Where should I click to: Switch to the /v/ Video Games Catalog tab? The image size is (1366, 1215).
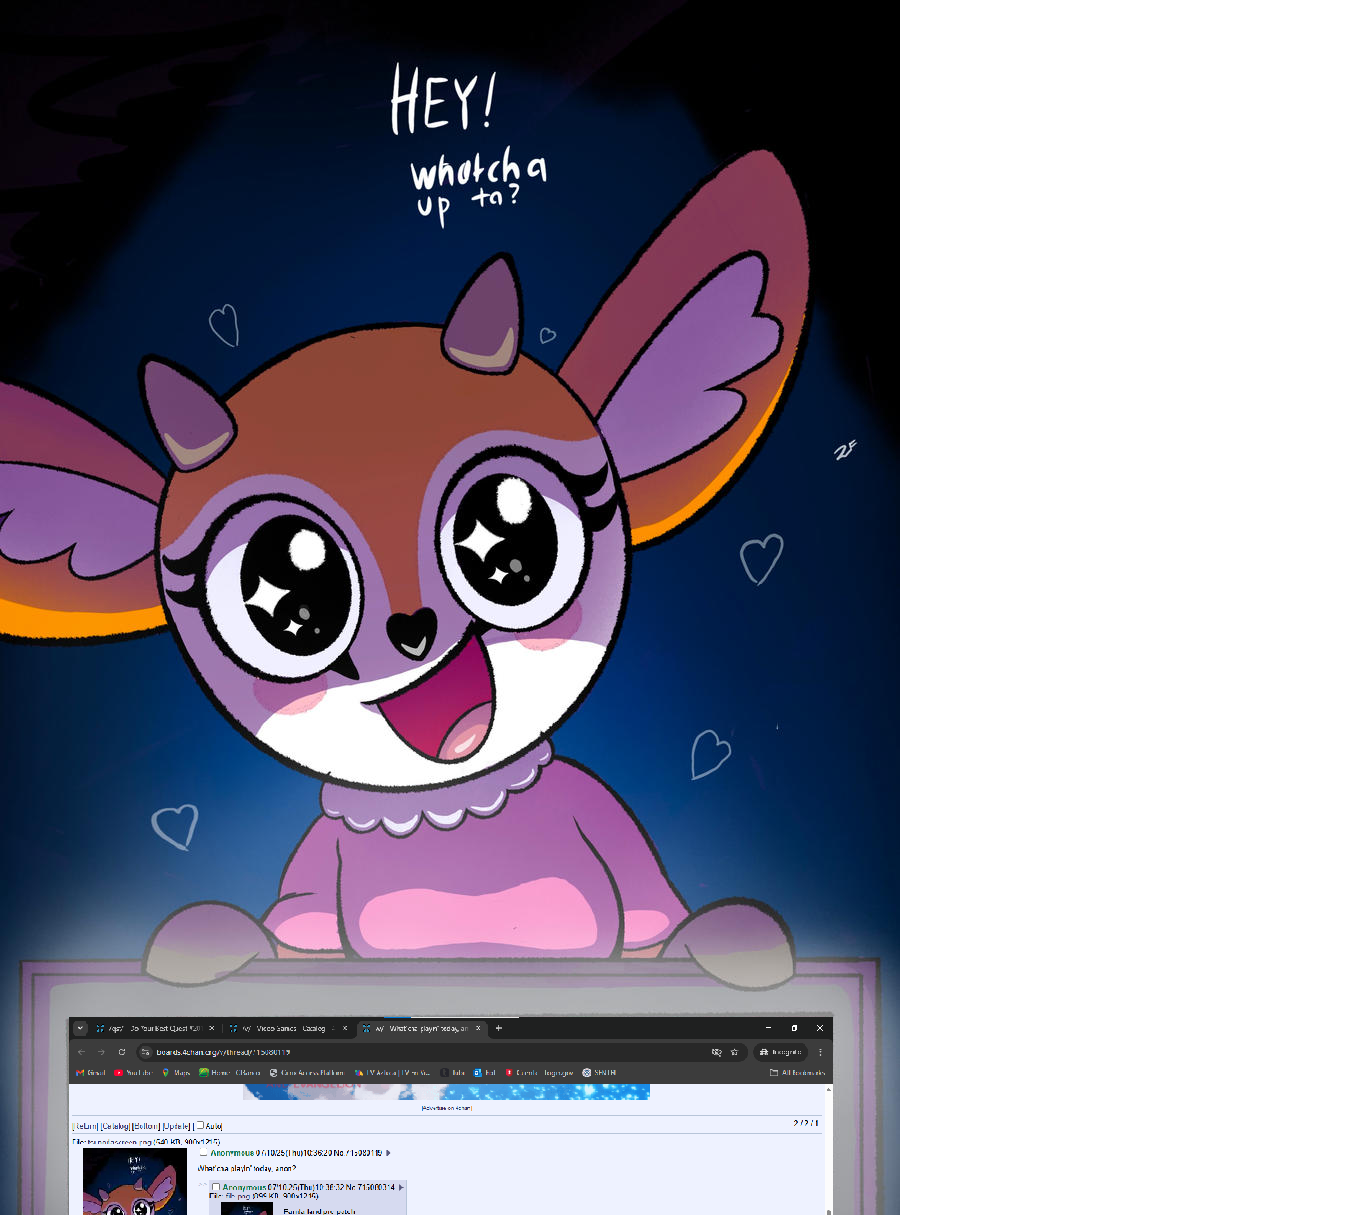point(288,1028)
